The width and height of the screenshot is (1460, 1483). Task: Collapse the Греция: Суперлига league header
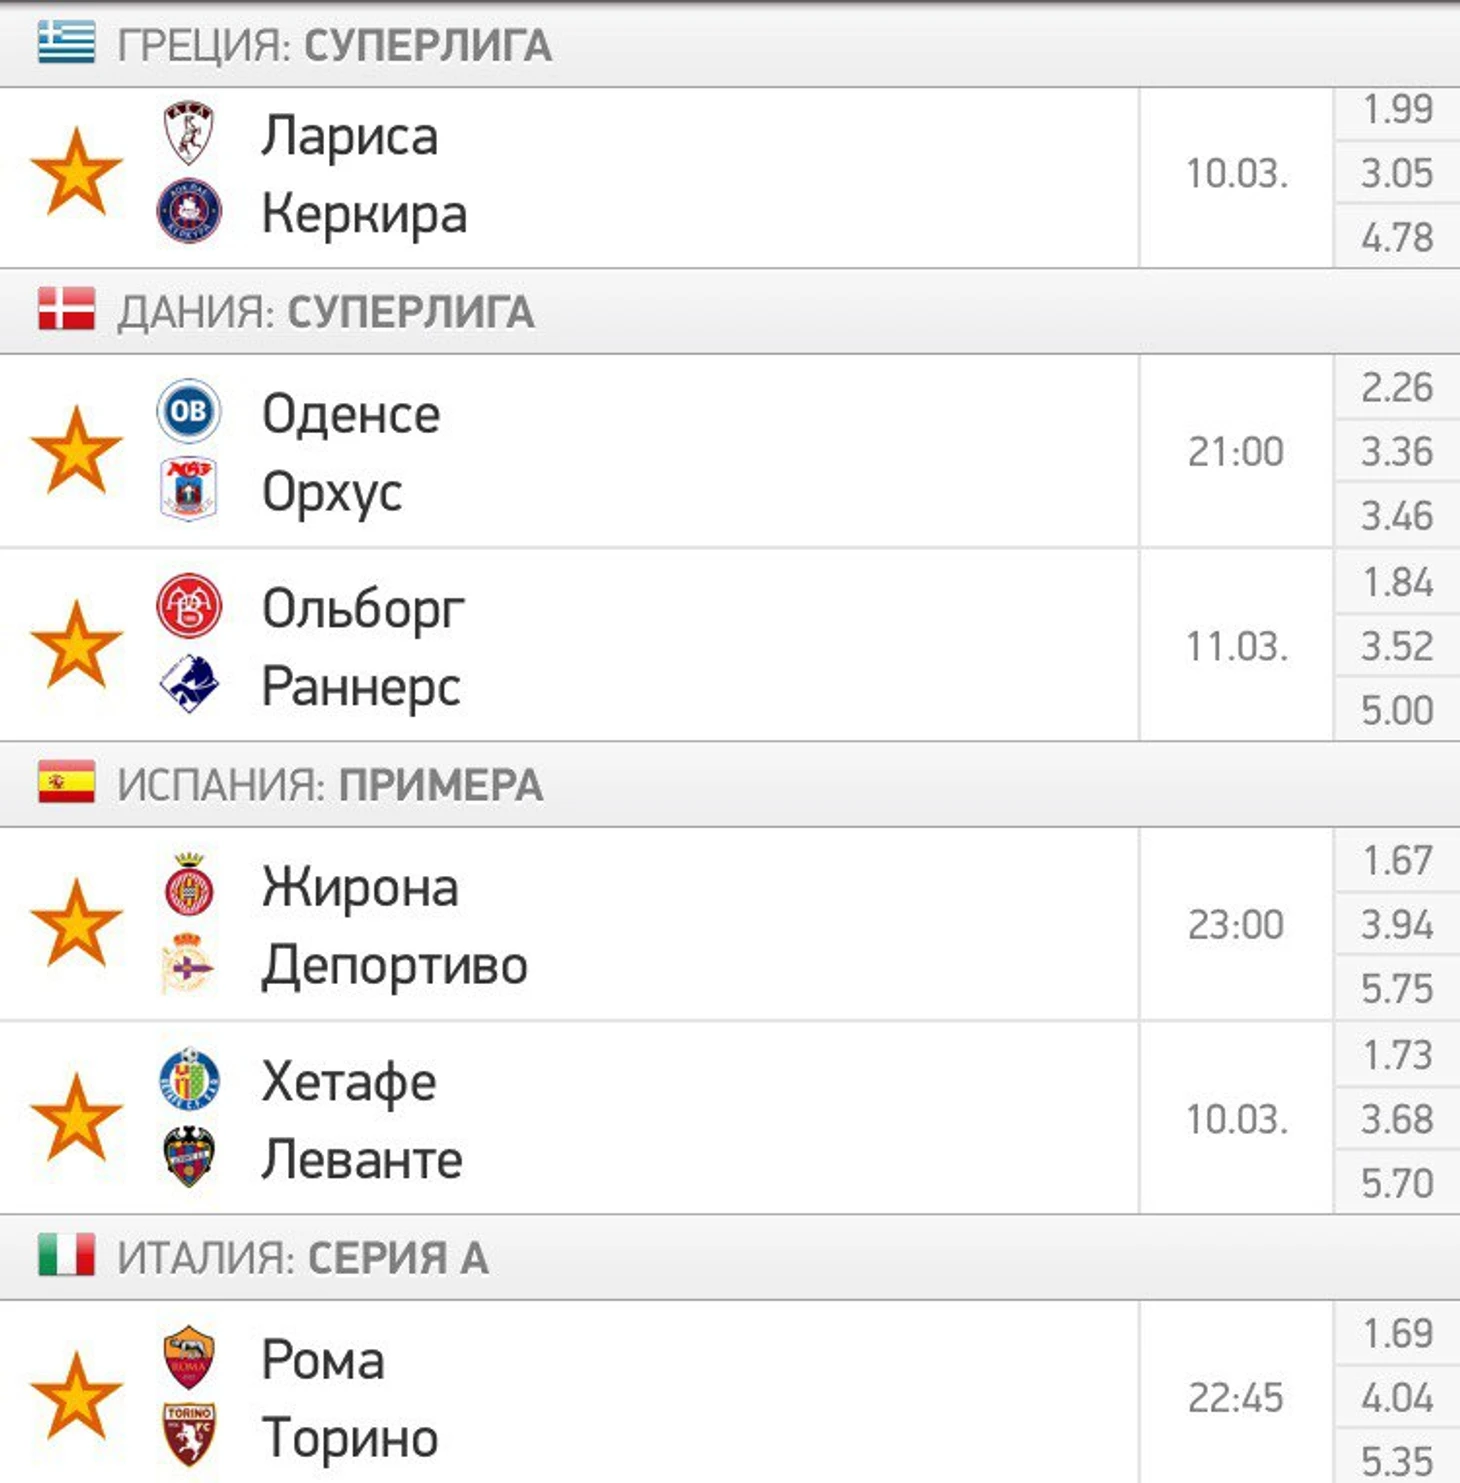[730, 46]
